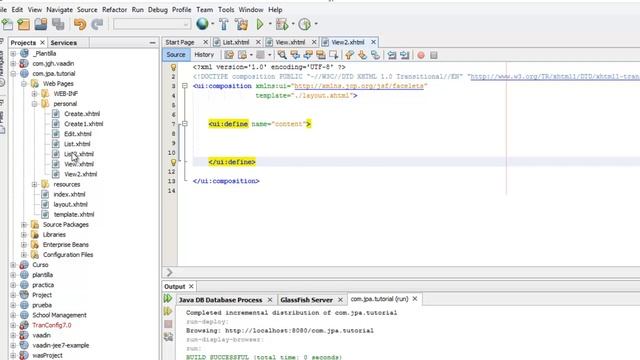
Task: Toggle Highlight Search editor icon
Action: pos(321,55)
